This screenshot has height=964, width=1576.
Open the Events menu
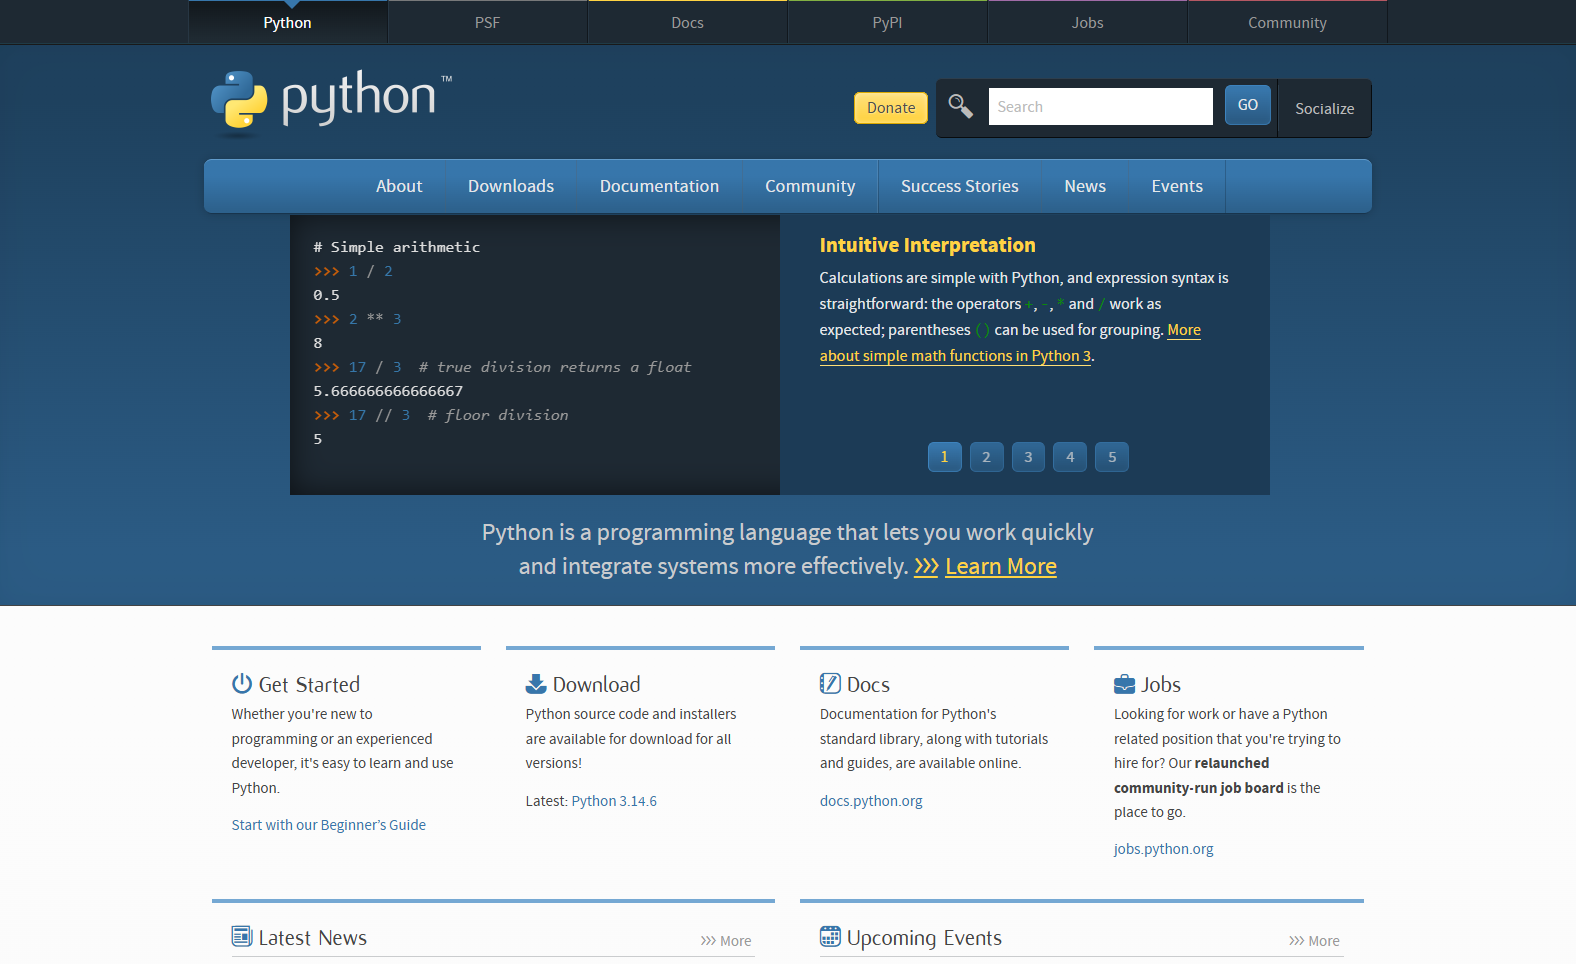(1177, 186)
